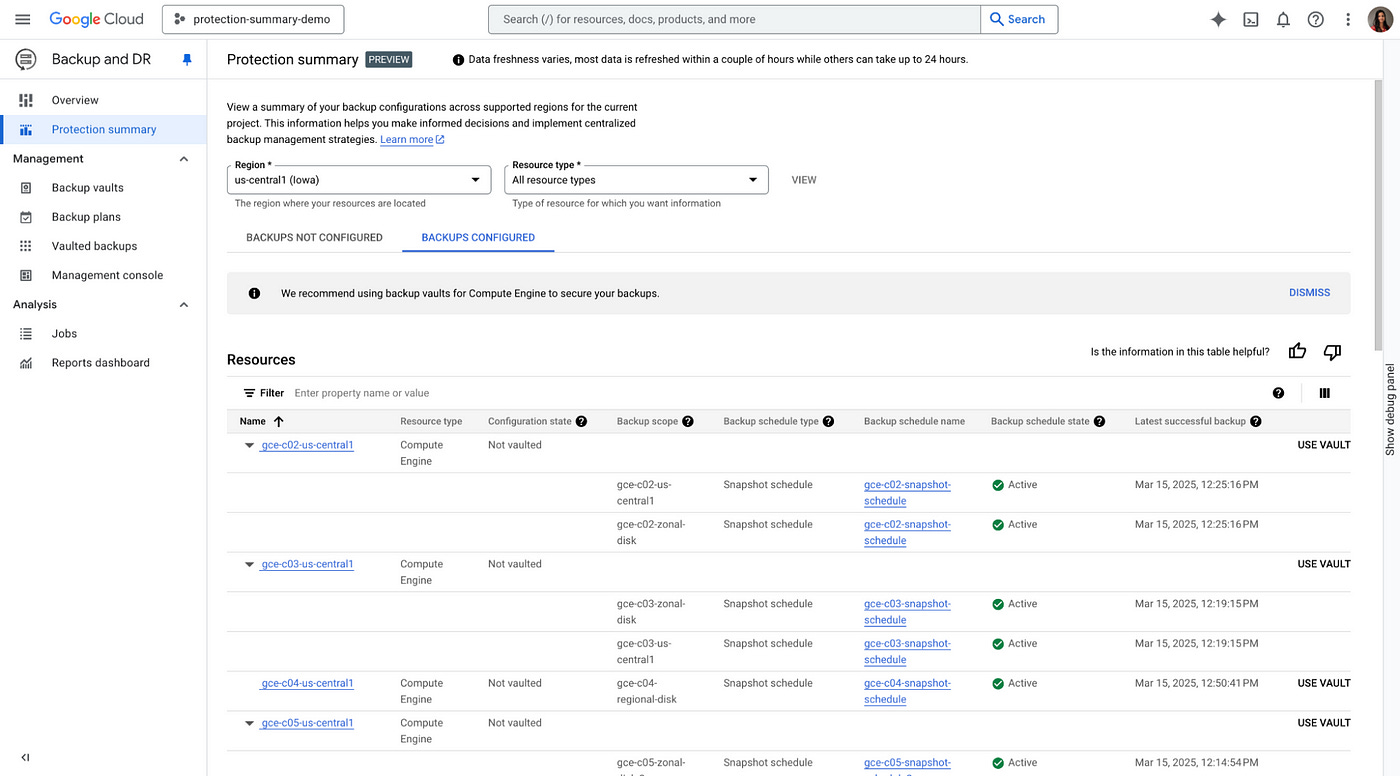
Task: Show help for Backup scope column
Action: (x=688, y=421)
